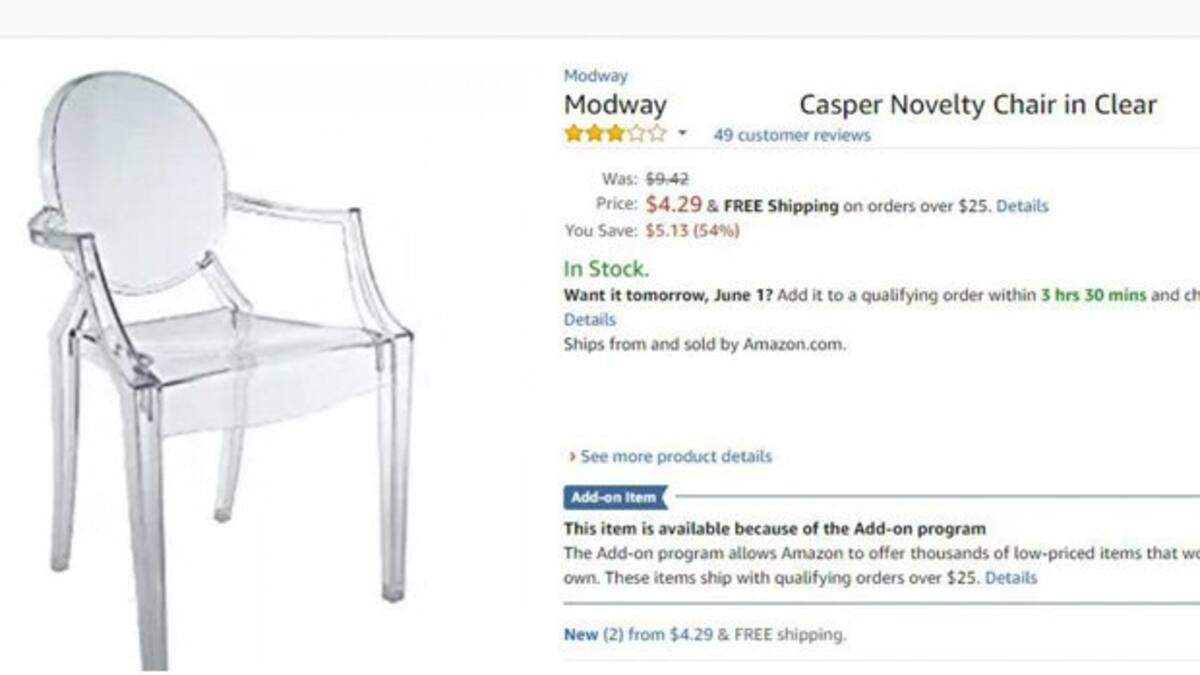Click the crossed-out $9.42 was price
This screenshot has height=675, width=1200.
[x=667, y=179]
